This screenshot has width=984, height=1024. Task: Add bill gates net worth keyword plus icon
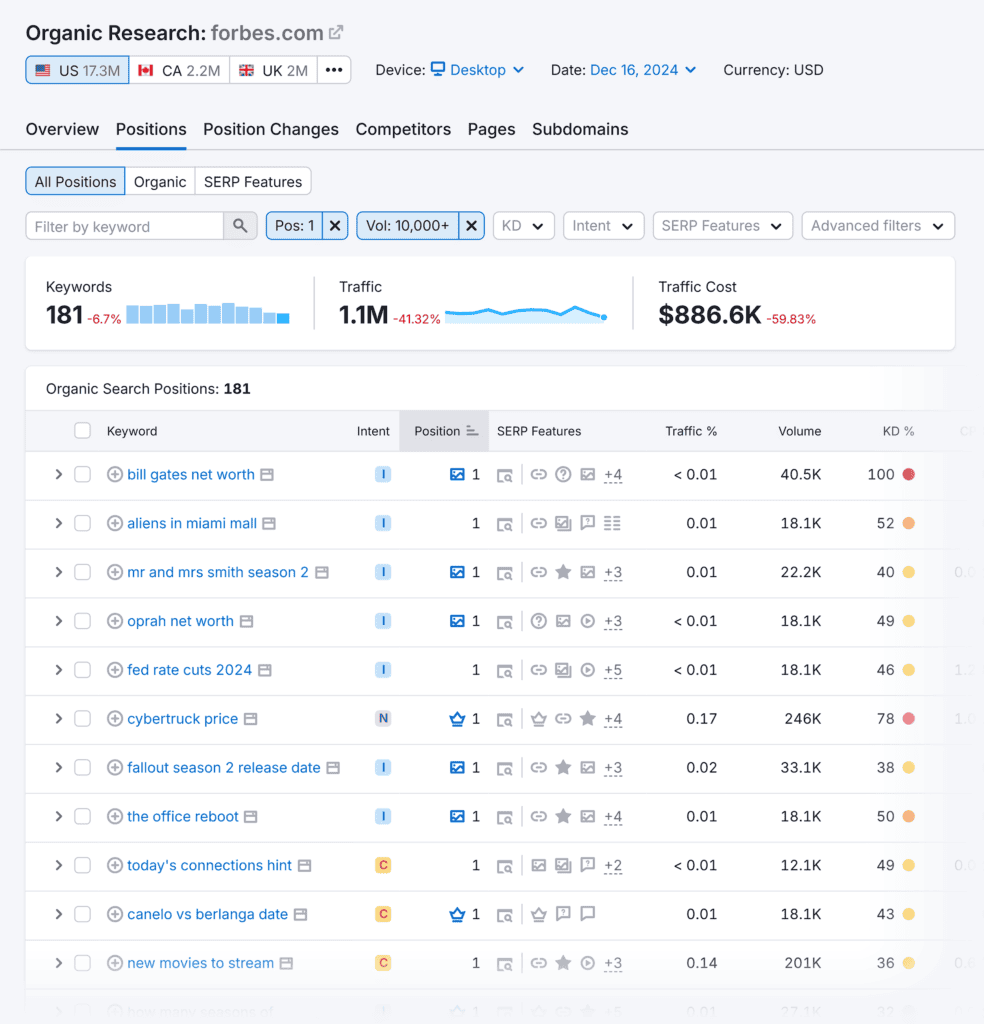click(114, 475)
